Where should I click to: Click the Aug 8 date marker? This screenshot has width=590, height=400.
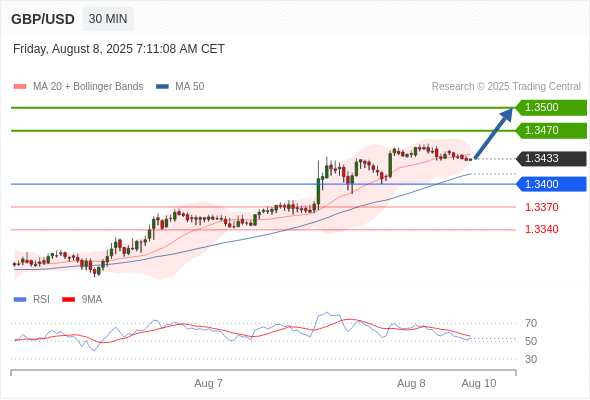(x=411, y=383)
